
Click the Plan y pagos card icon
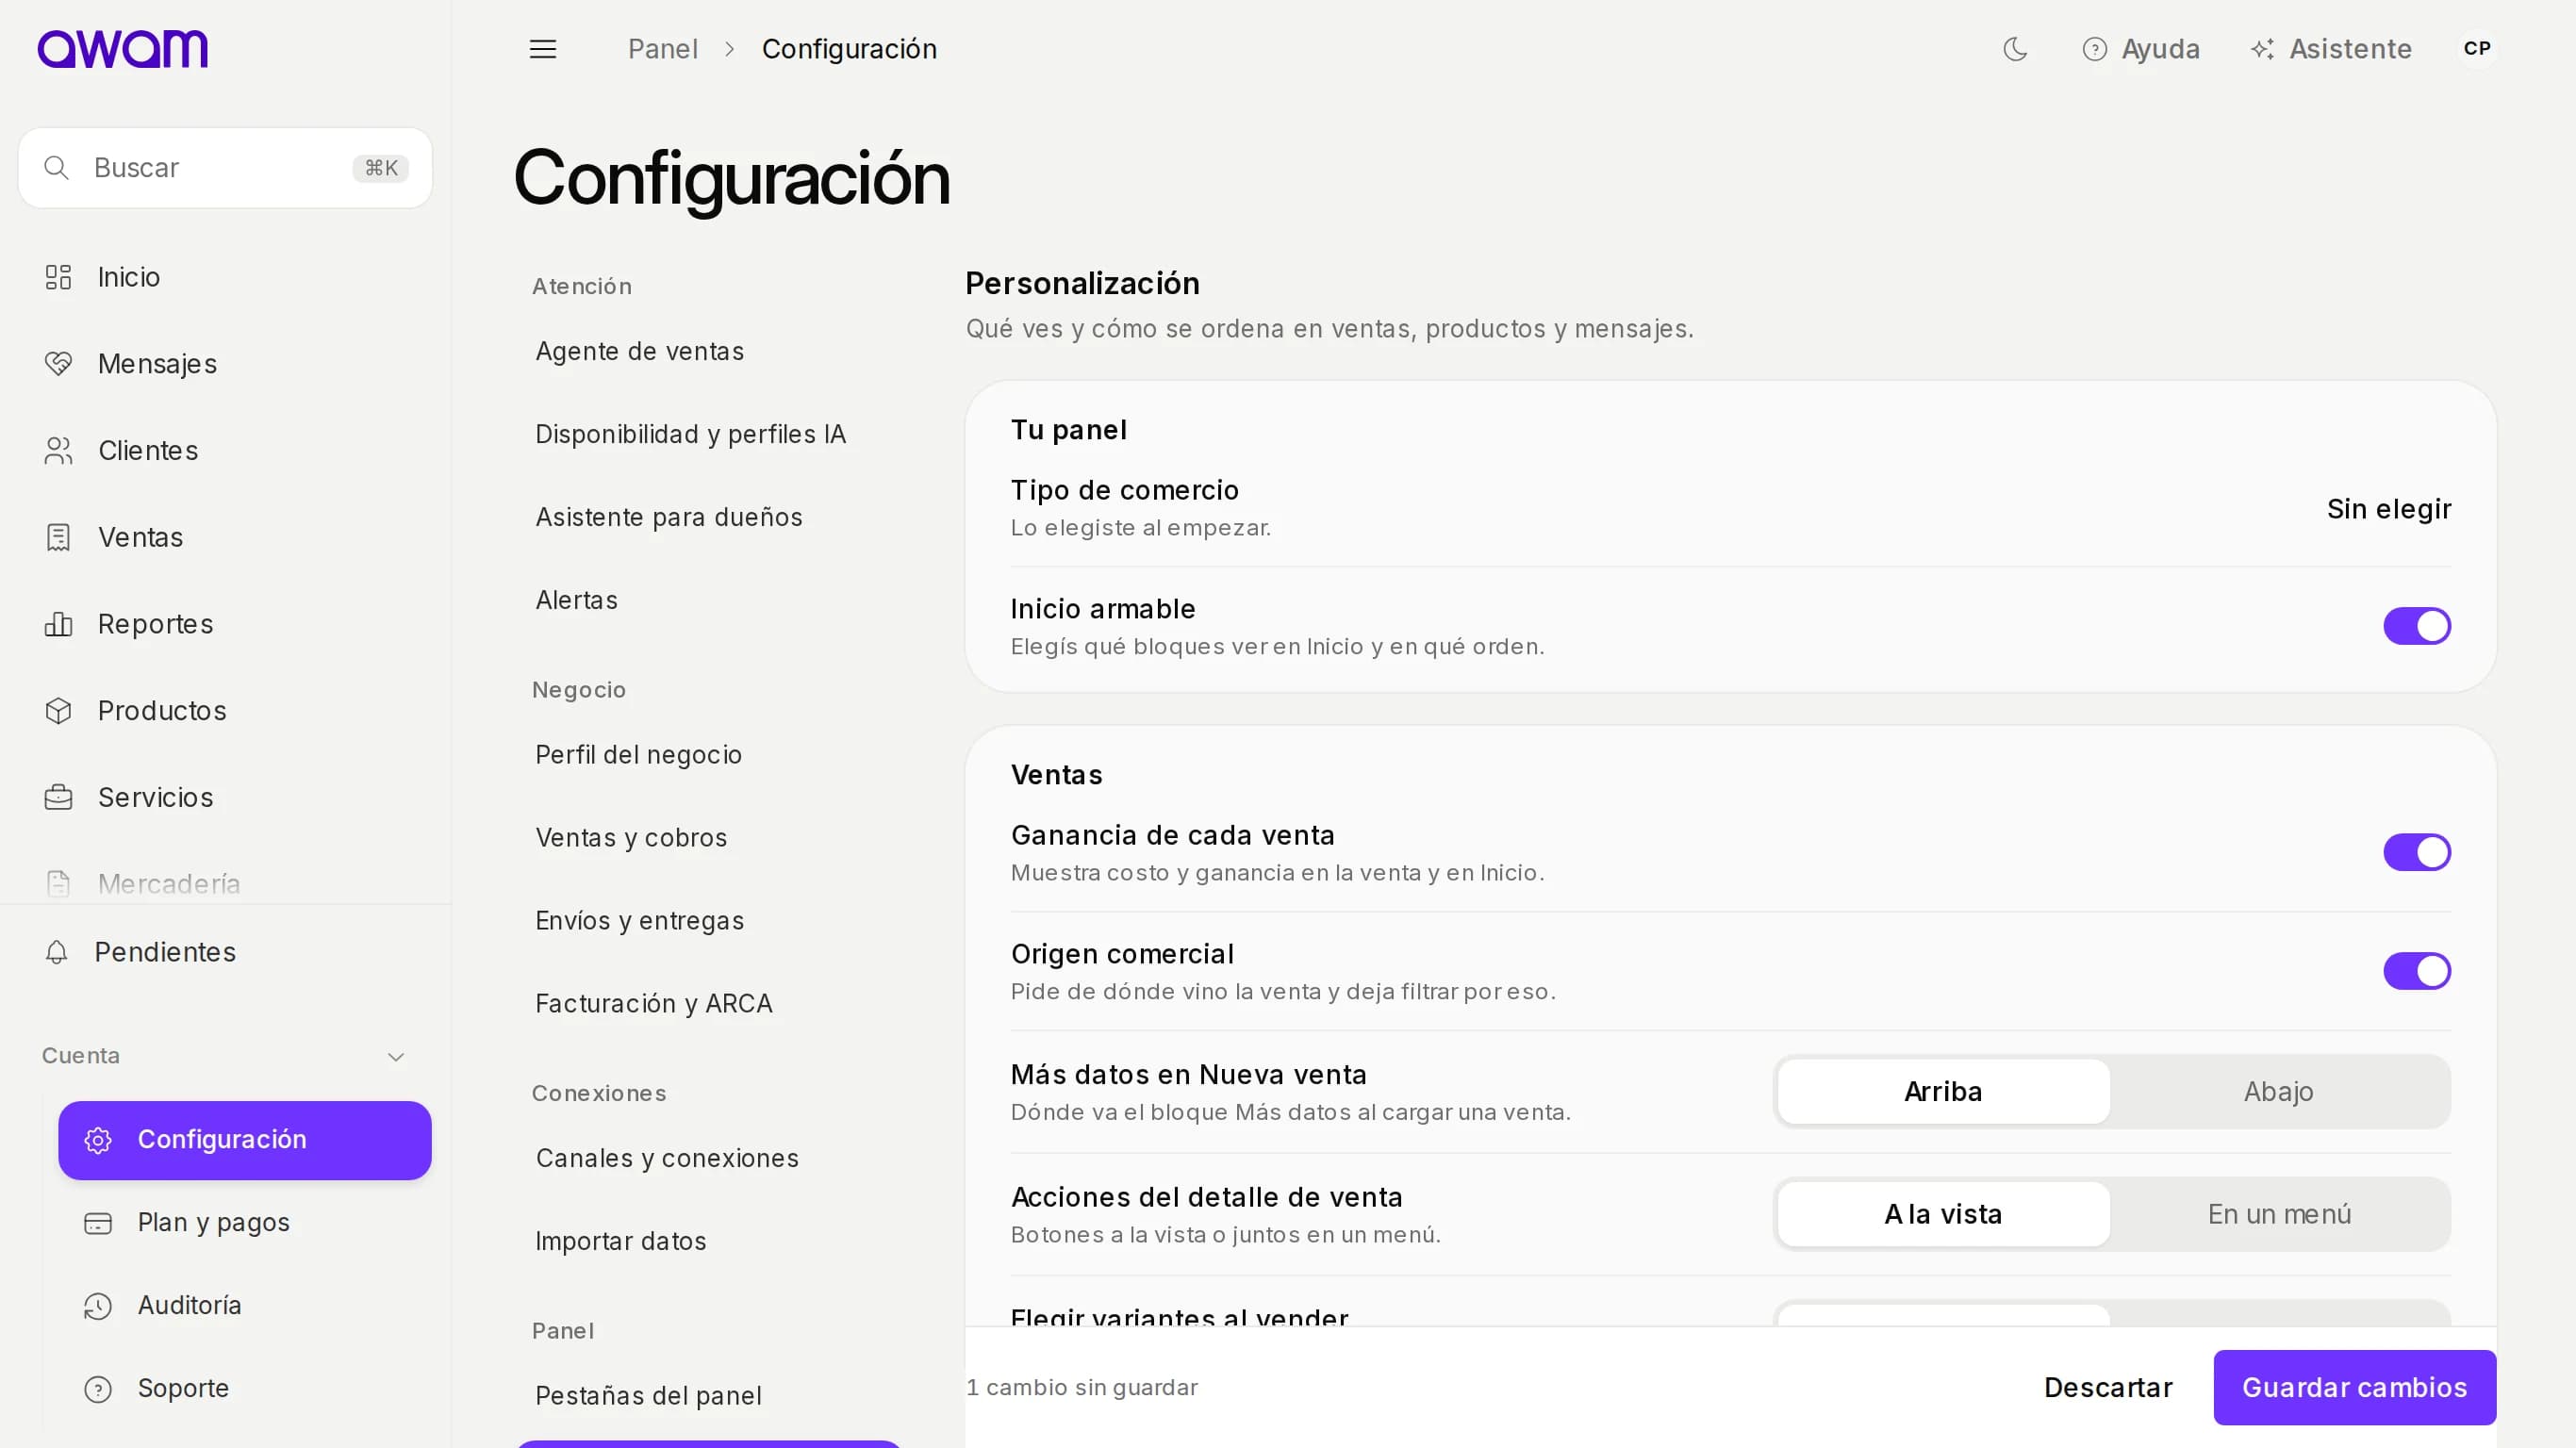pyautogui.click(x=98, y=1223)
